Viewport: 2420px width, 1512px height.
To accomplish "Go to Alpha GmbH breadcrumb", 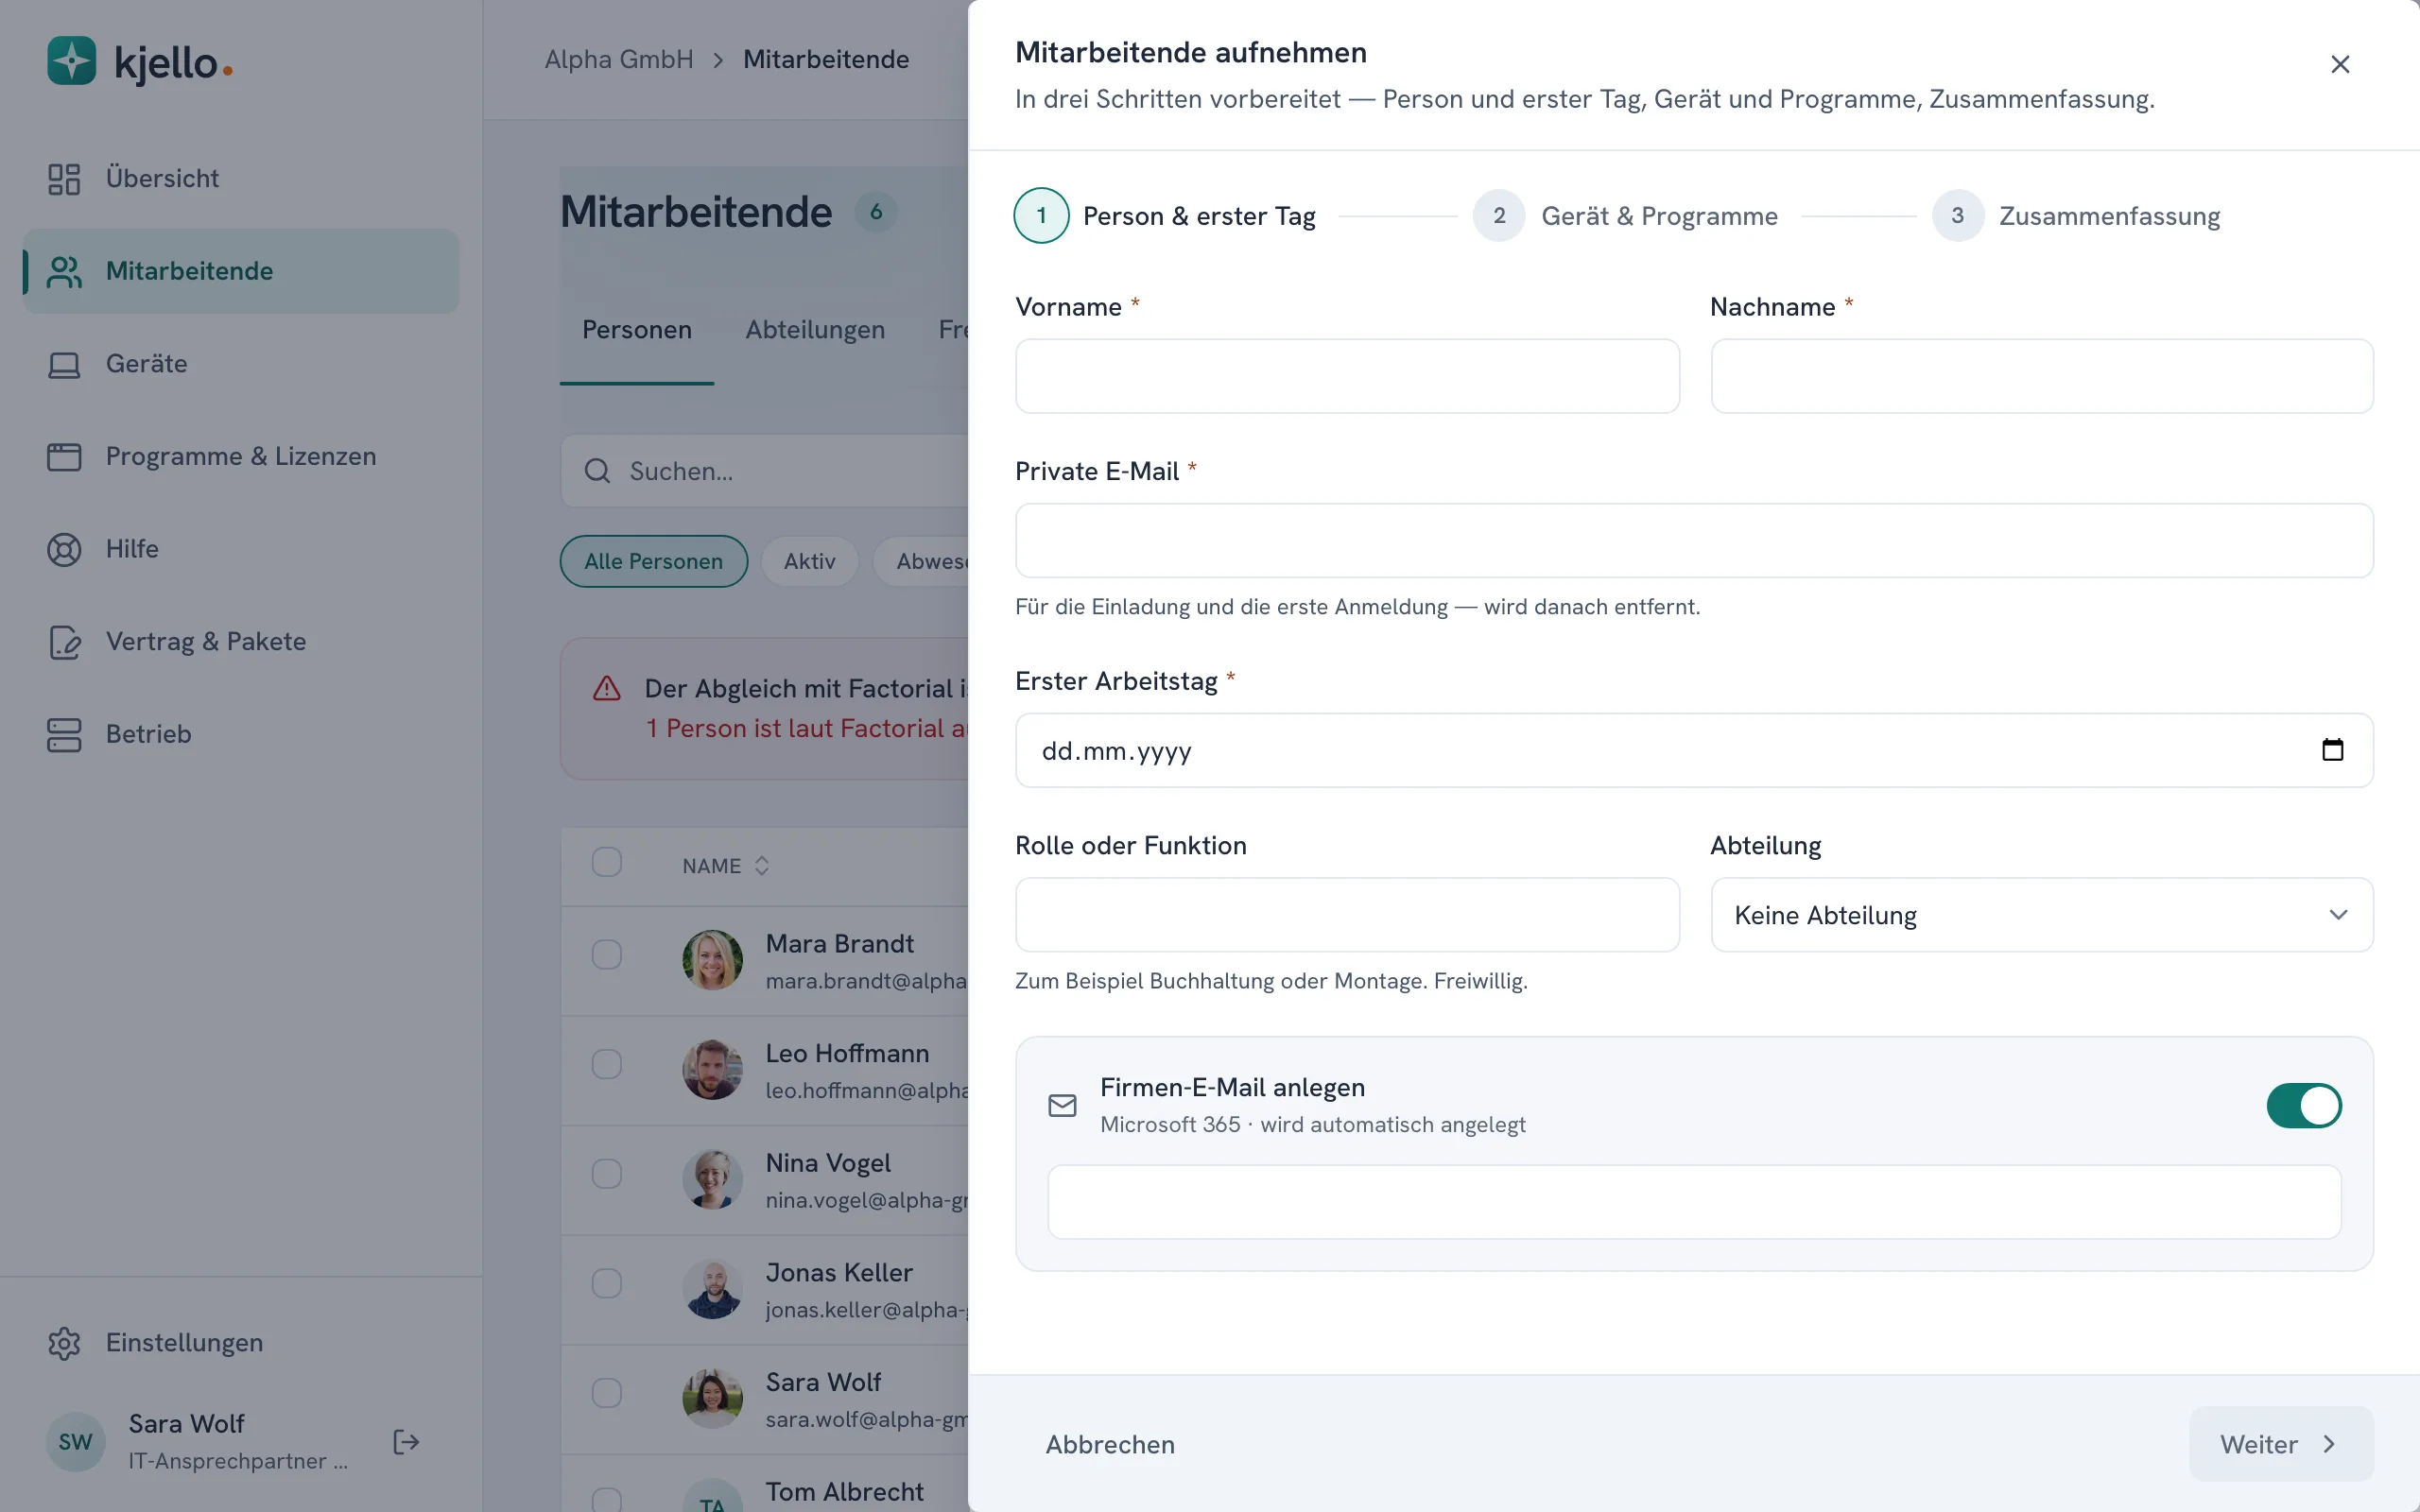I will pyautogui.click(x=619, y=60).
